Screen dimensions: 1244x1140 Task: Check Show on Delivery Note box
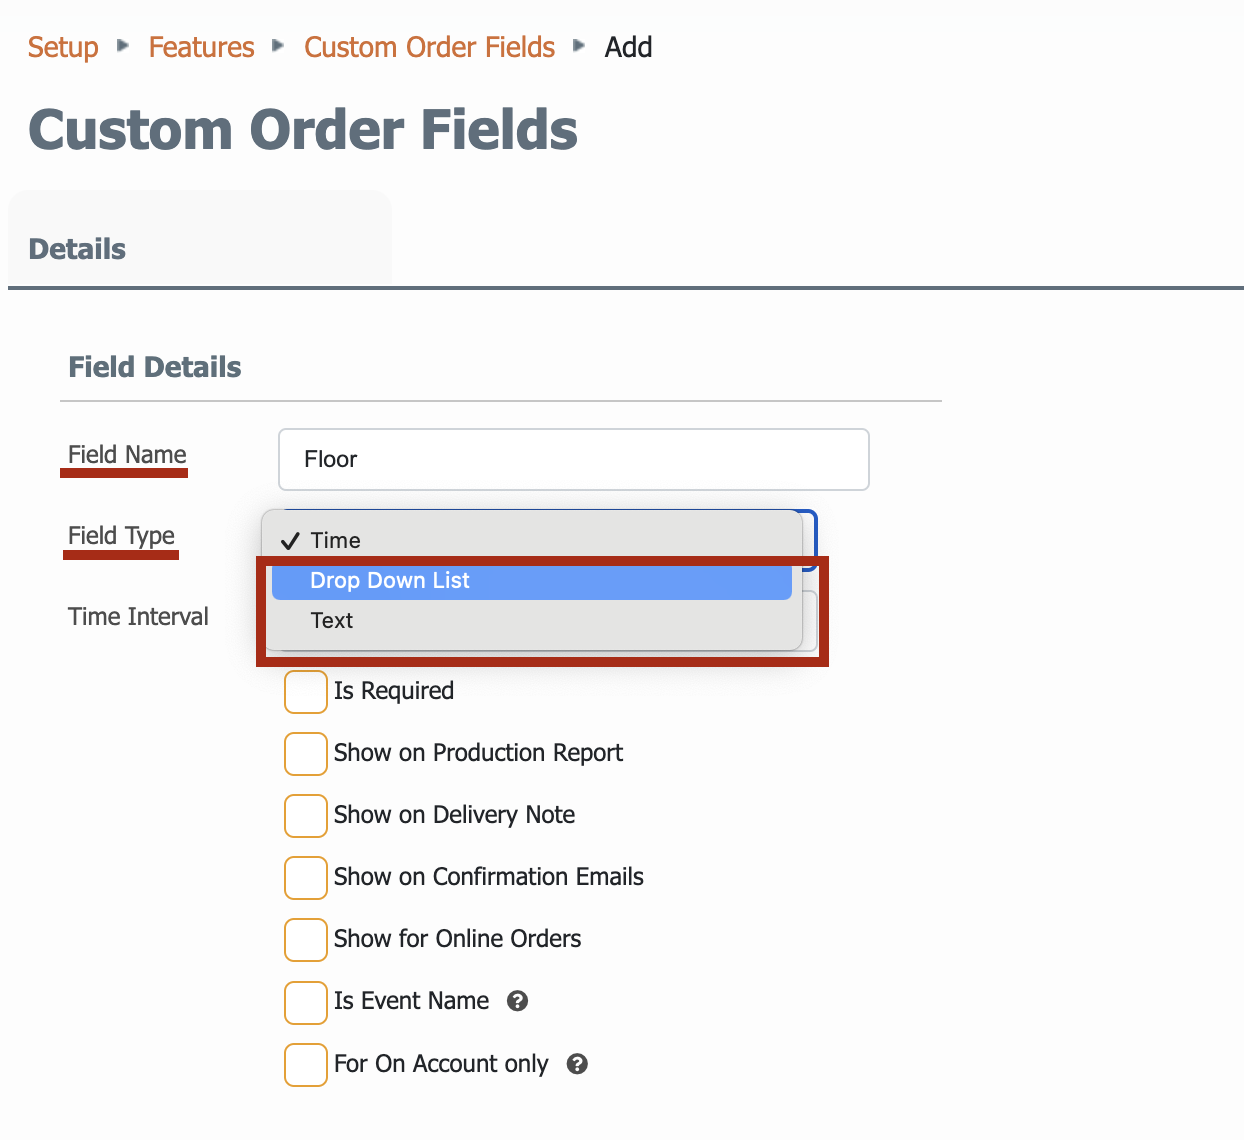click(x=306, y=816)
